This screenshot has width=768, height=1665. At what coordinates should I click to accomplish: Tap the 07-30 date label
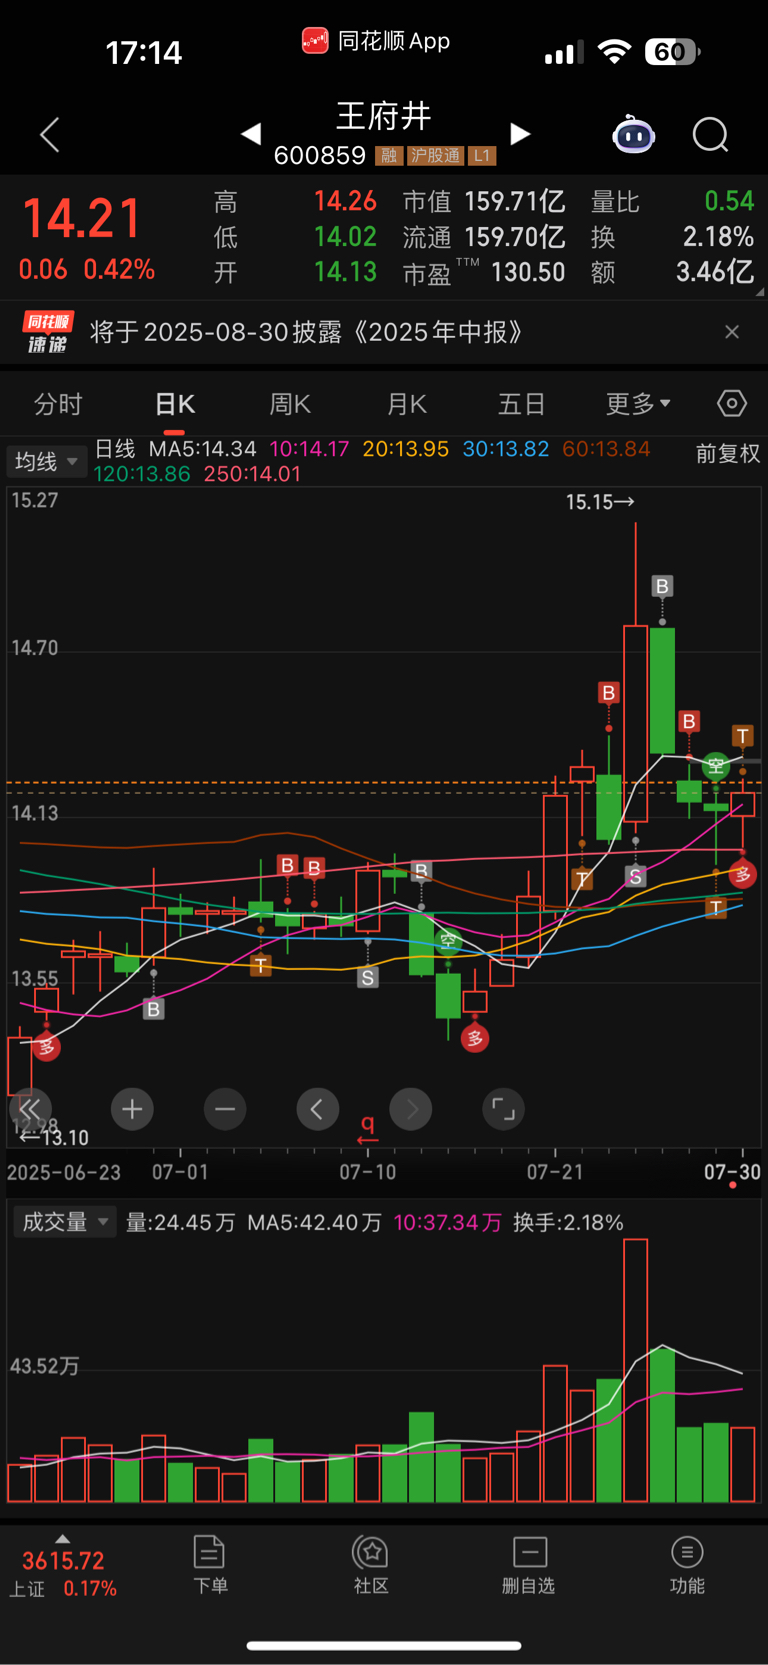[732, 1172]
